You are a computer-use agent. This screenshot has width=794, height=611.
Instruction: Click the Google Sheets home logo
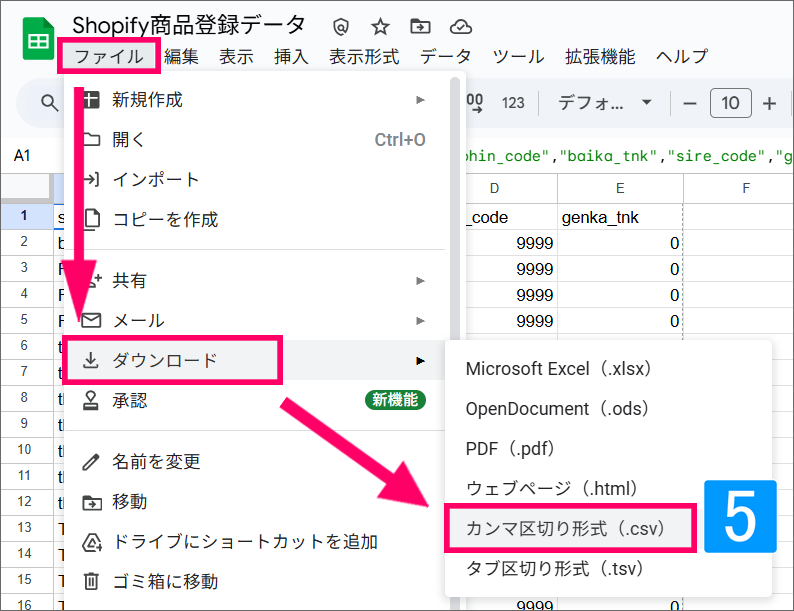pos(38,40)
